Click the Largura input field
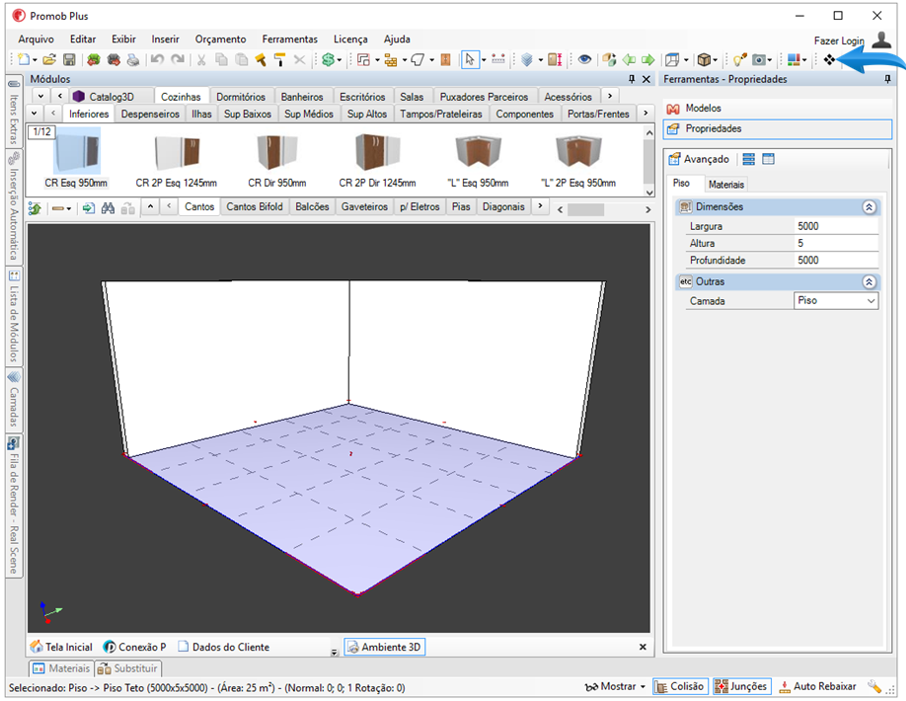The height and width of the screenshot is (701, 906). tap(835, 227)
